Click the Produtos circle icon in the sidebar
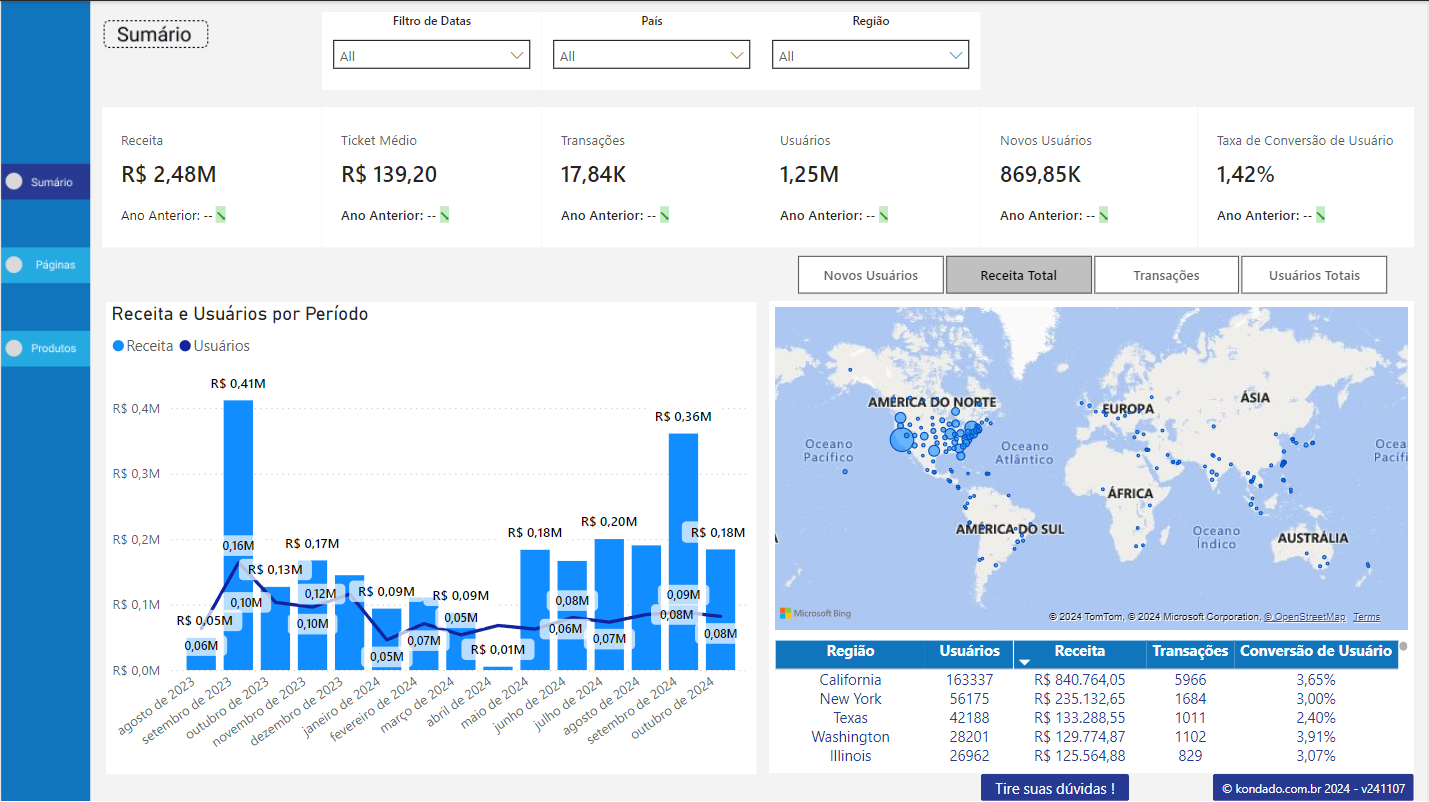Image resolution: width=1429 pixels, height=802 pixels. 14,348
